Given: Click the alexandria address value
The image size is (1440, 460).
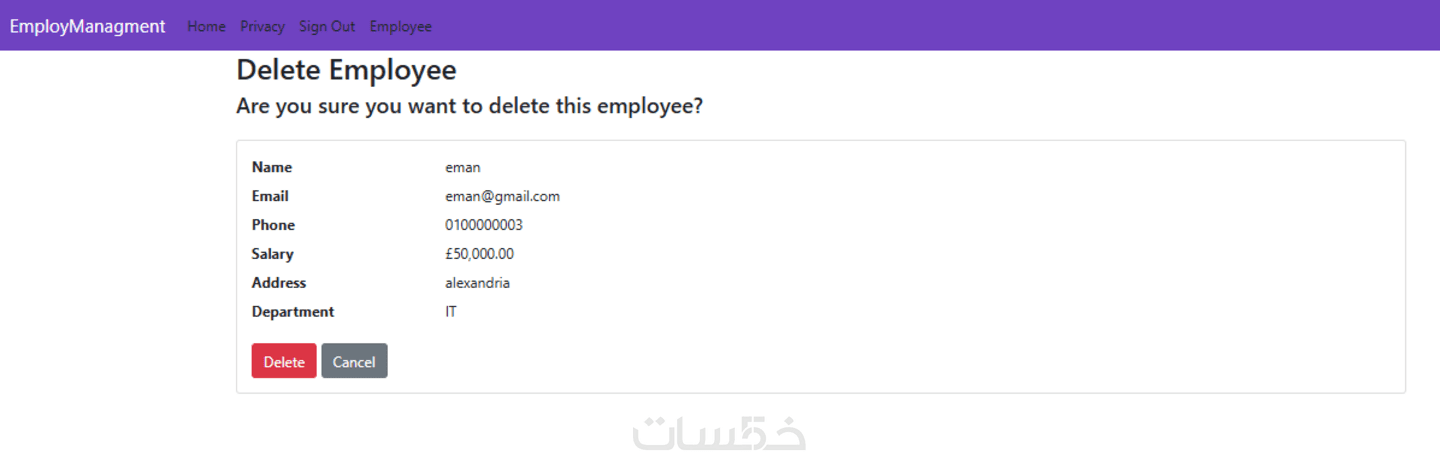Looking at the screenshot, I should [x=477, y=283].
